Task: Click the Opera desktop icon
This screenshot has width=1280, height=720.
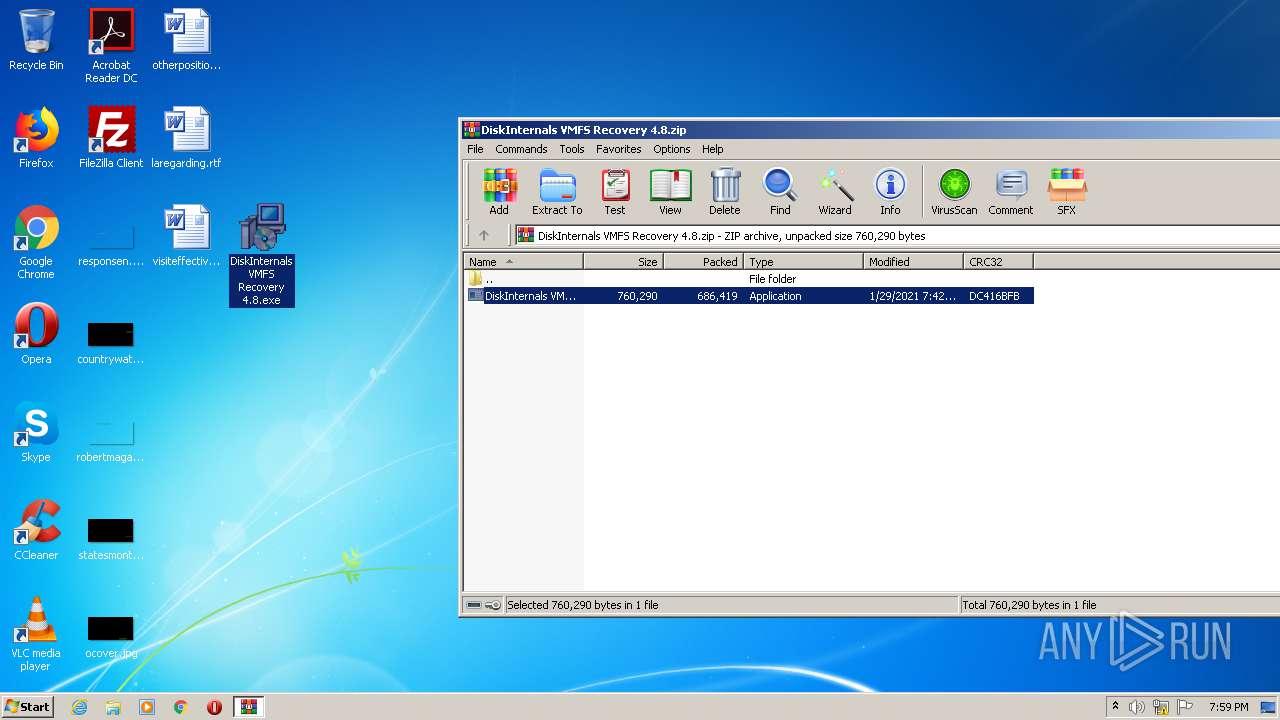Action: (x=36, y=334)
